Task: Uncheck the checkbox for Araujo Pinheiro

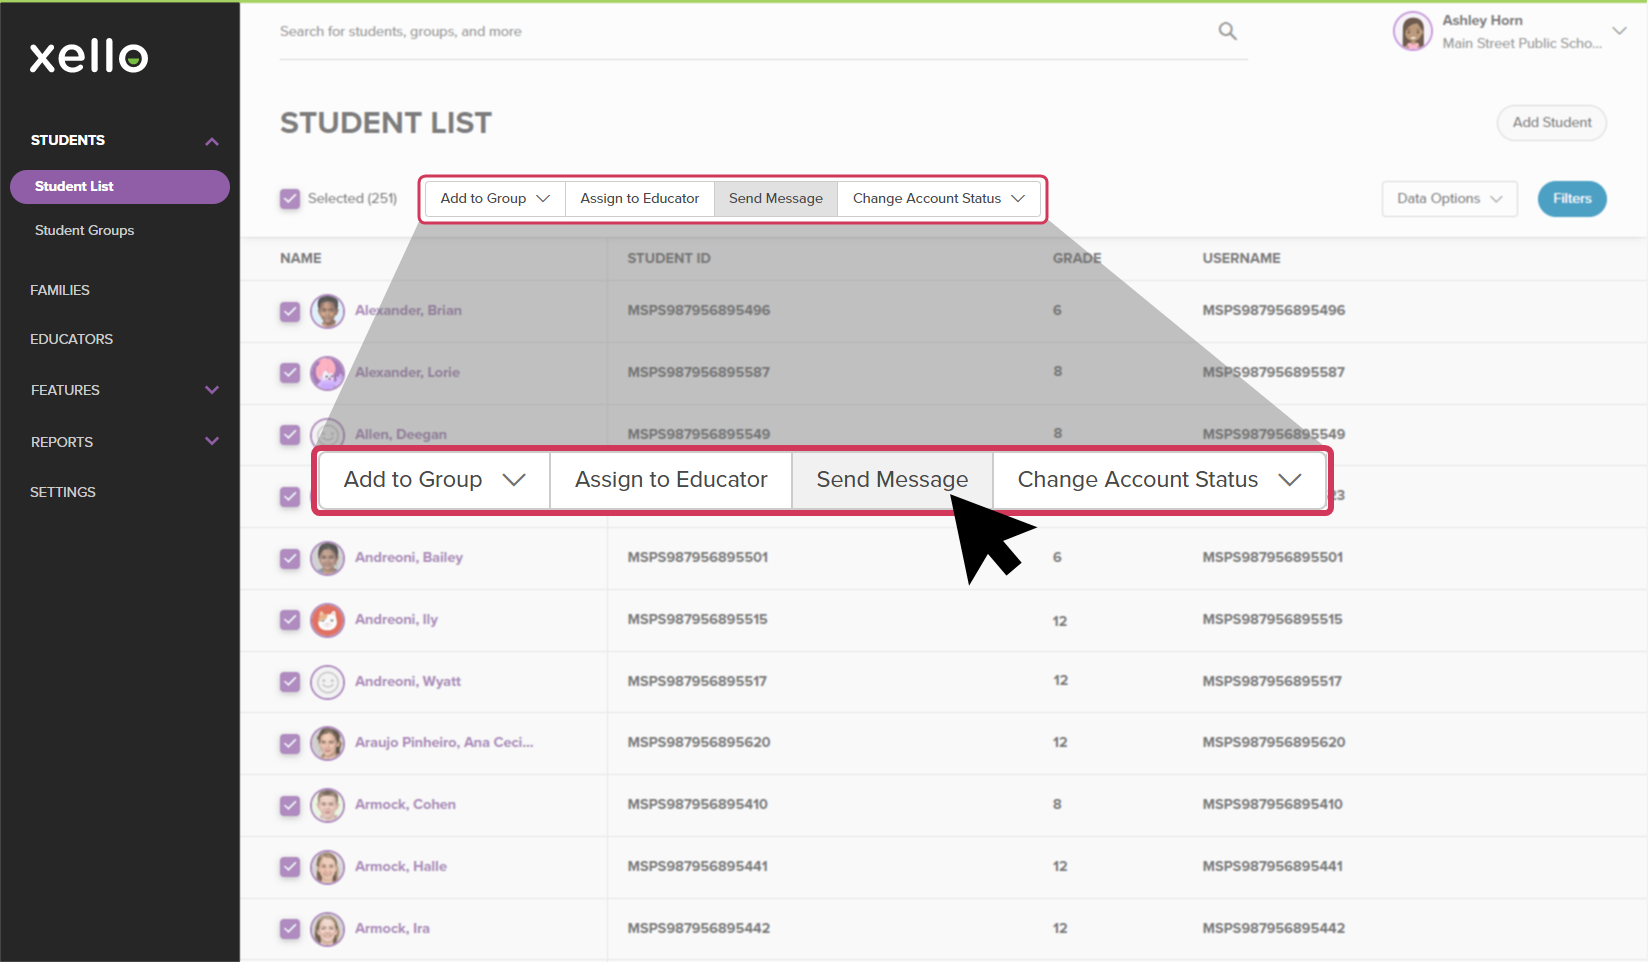Action: [x=290, y=743]
